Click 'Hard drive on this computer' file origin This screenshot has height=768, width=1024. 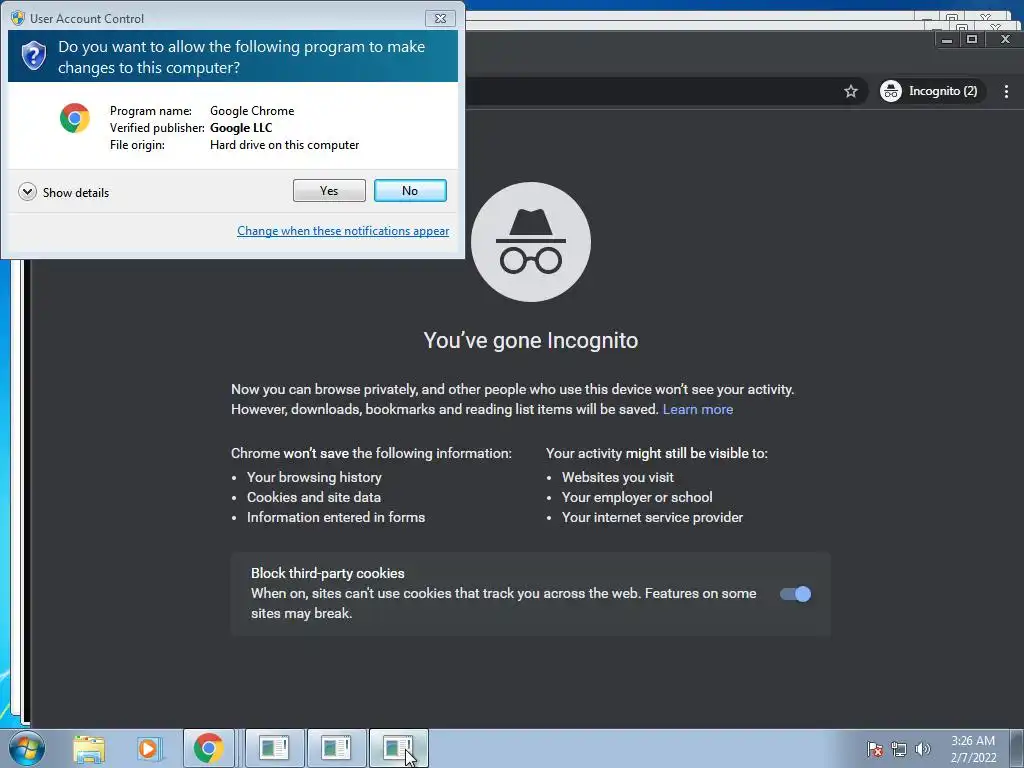(x=285, y=145)
